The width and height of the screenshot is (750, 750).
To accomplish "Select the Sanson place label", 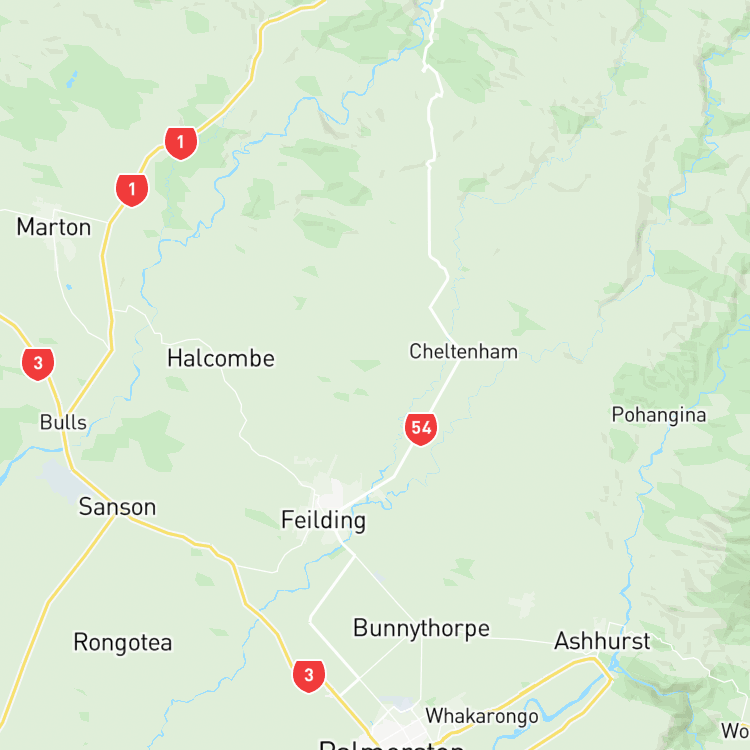I will (x=117, y=507).
